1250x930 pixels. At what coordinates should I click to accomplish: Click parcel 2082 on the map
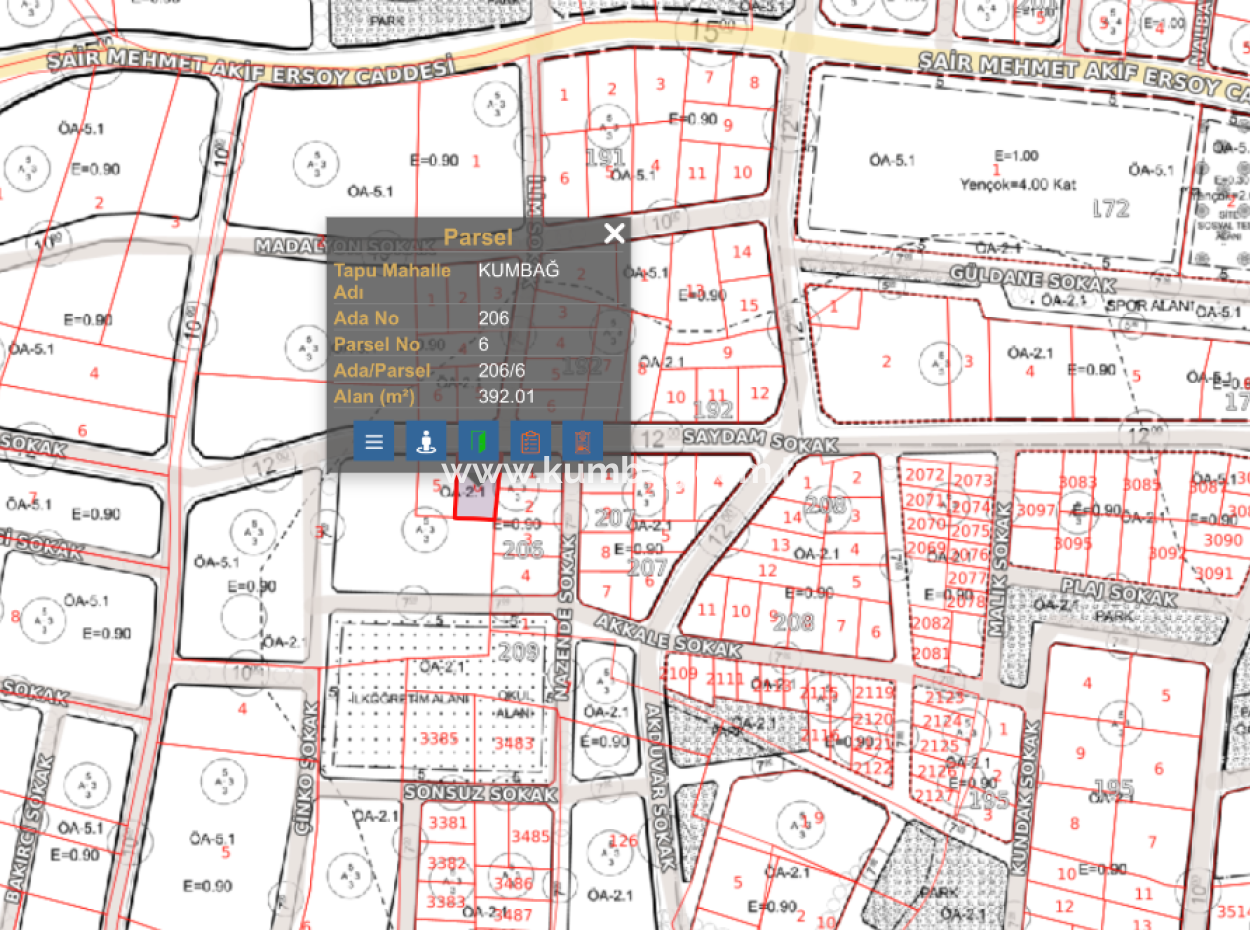tap(931, 624)
